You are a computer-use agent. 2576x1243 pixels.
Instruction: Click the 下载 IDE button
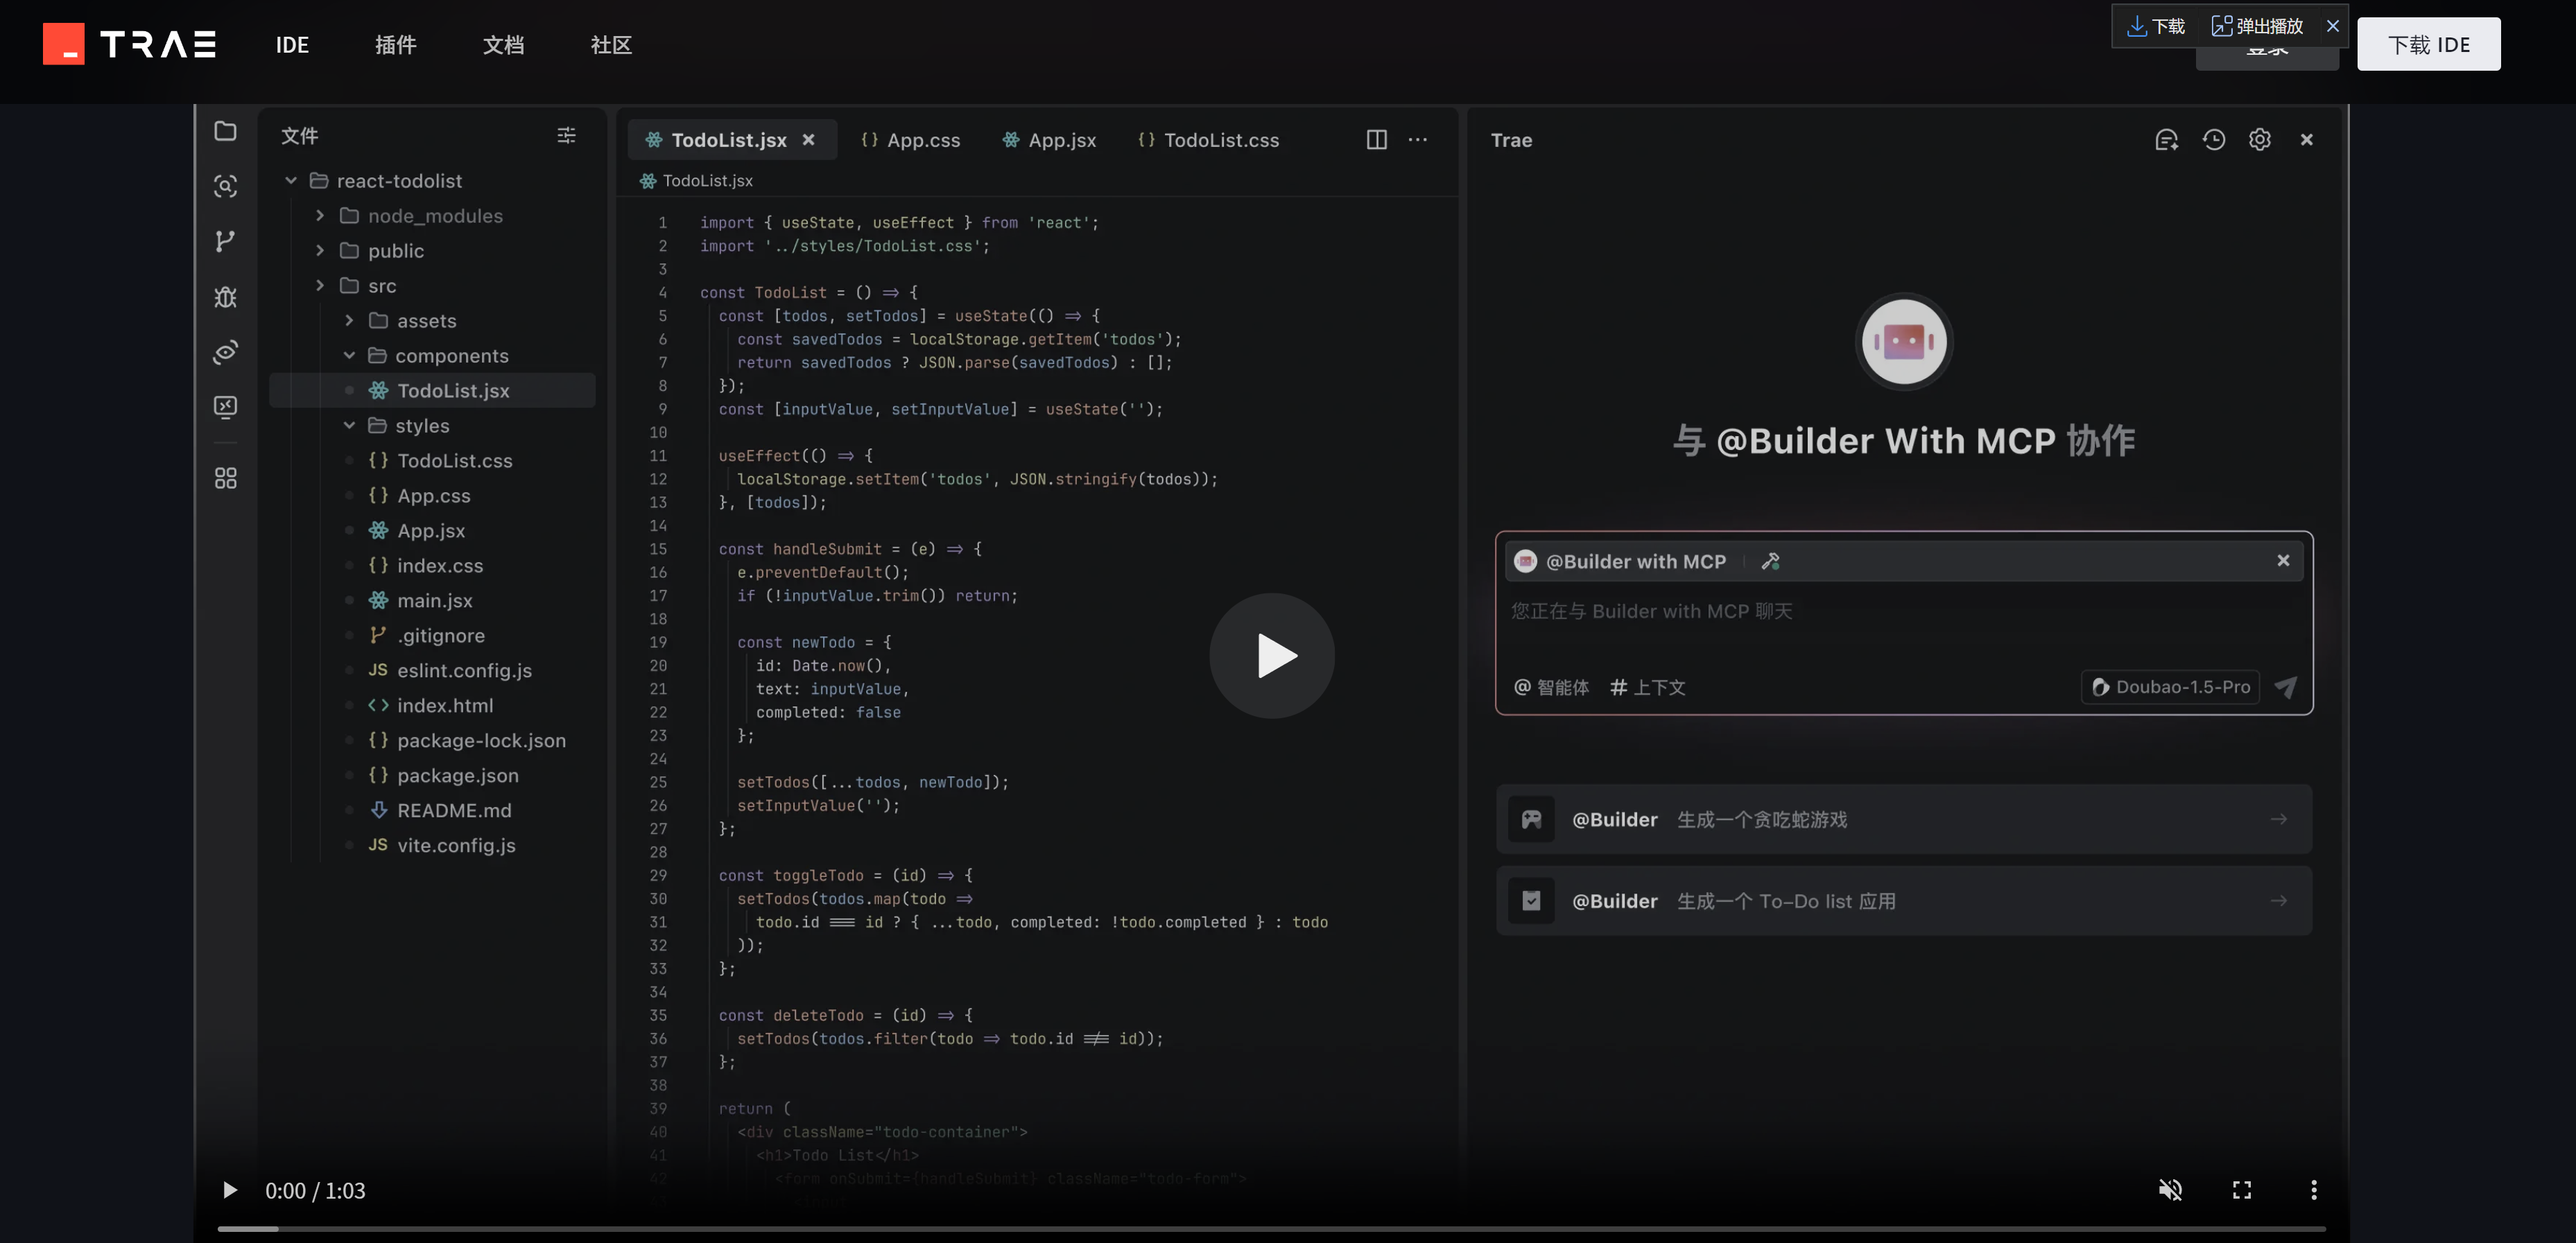coord(2429,44)
